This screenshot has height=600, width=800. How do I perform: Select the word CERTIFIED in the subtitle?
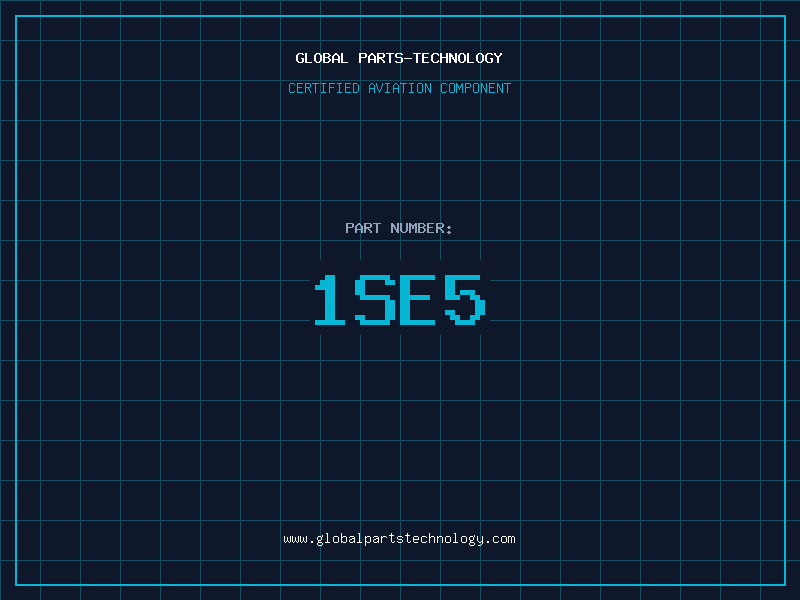coord(324,88)
